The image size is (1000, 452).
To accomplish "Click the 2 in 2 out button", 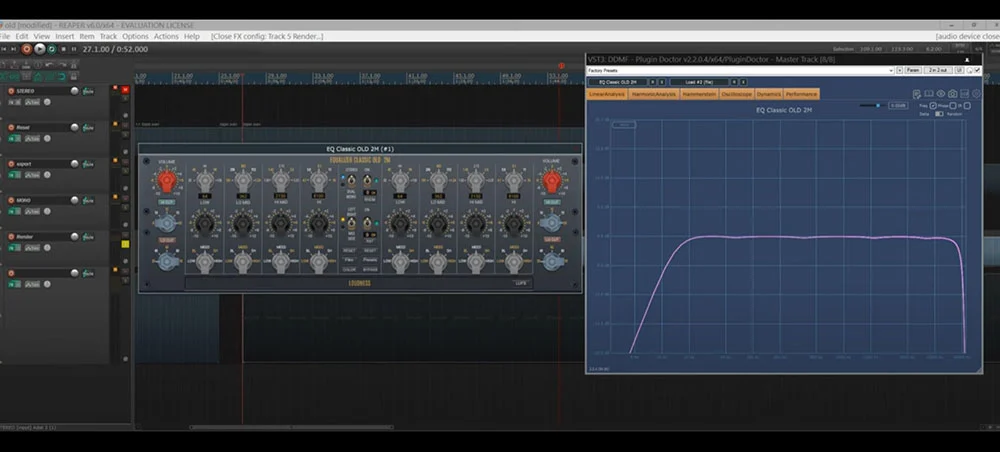I will [938, 70].
